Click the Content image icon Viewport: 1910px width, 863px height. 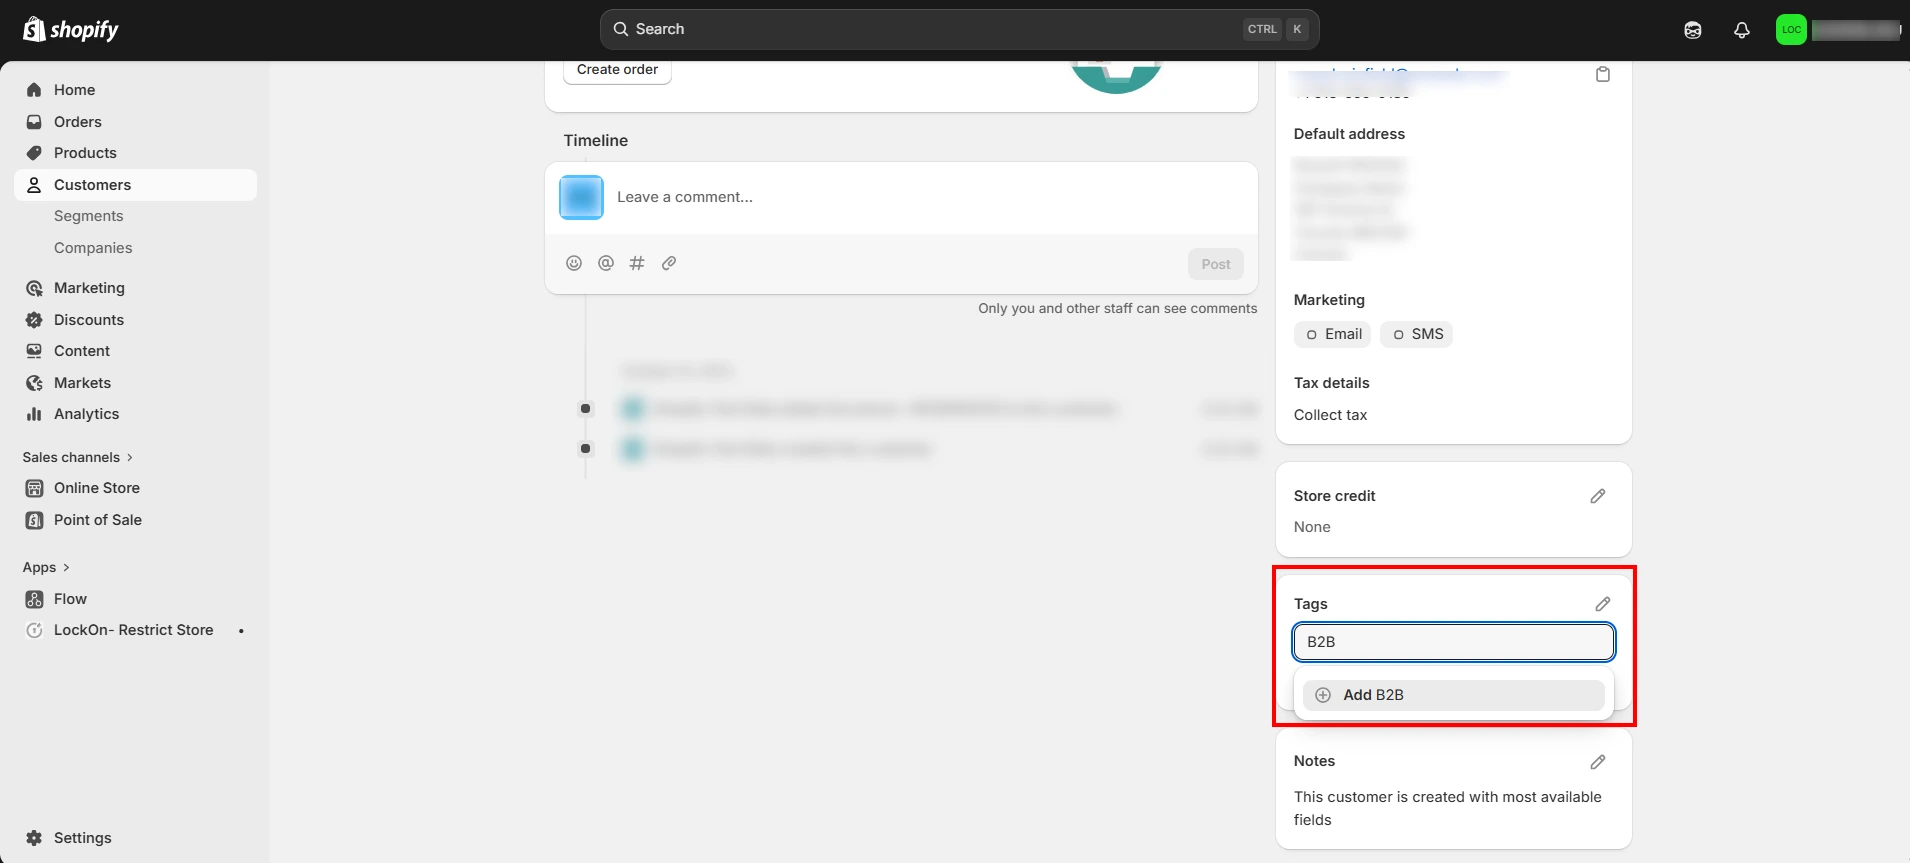click(x=34, y=351)
